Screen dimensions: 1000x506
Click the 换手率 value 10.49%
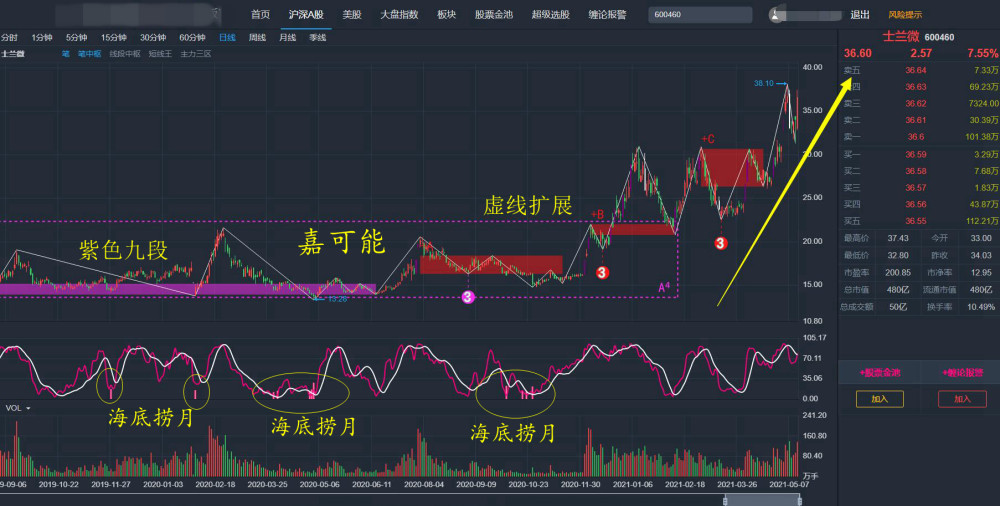coord(980,307)
